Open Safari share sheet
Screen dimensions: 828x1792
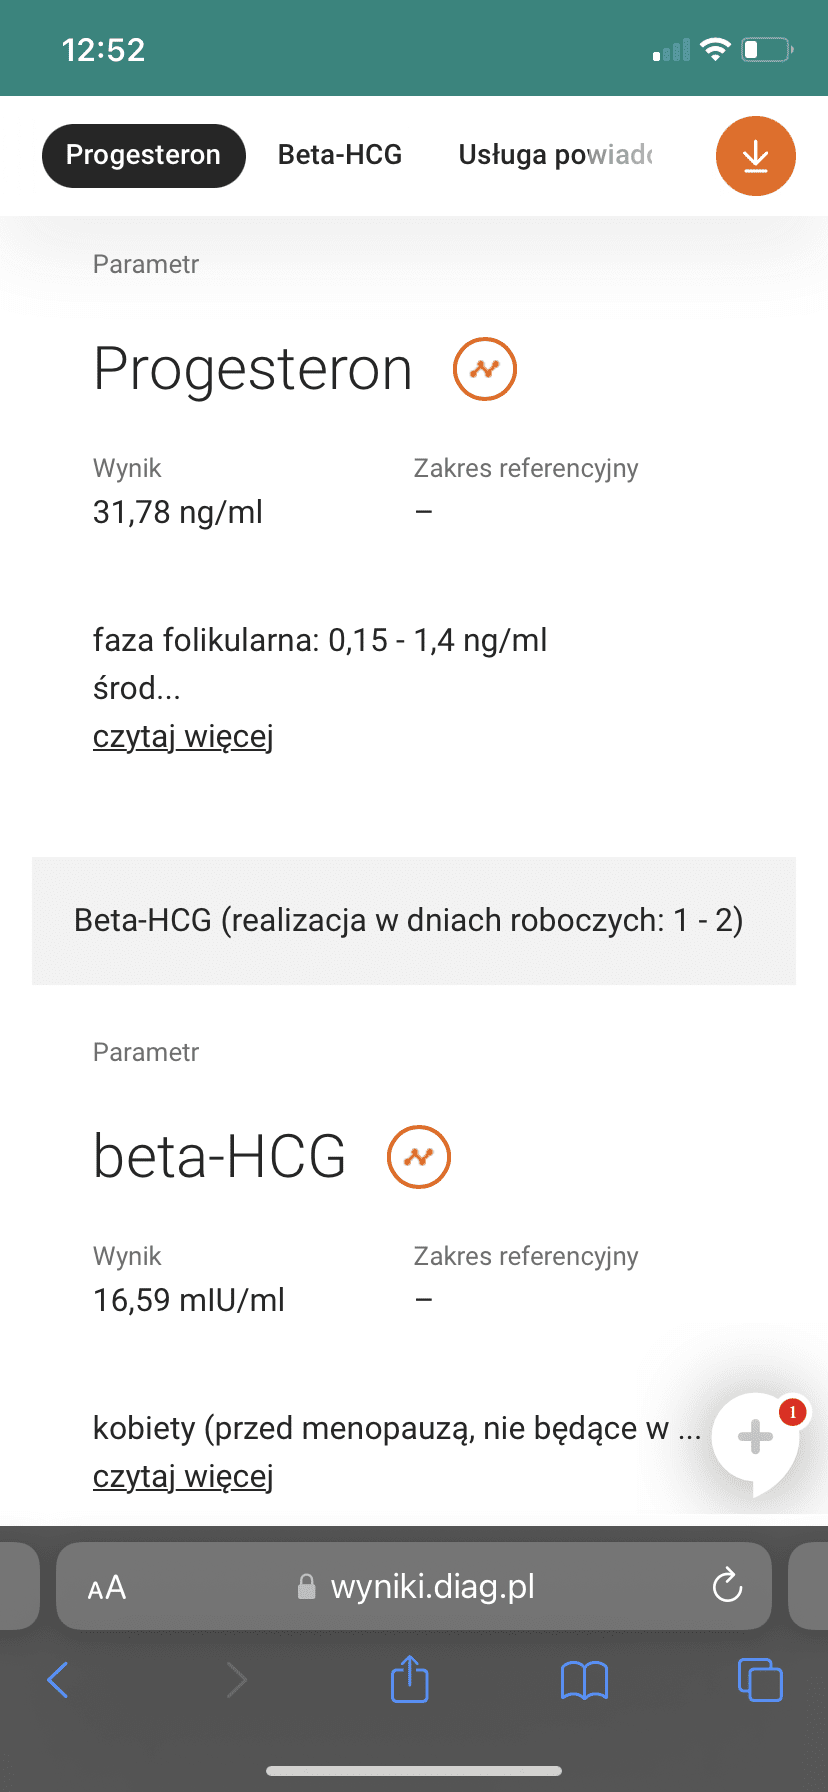[409, 1679]
